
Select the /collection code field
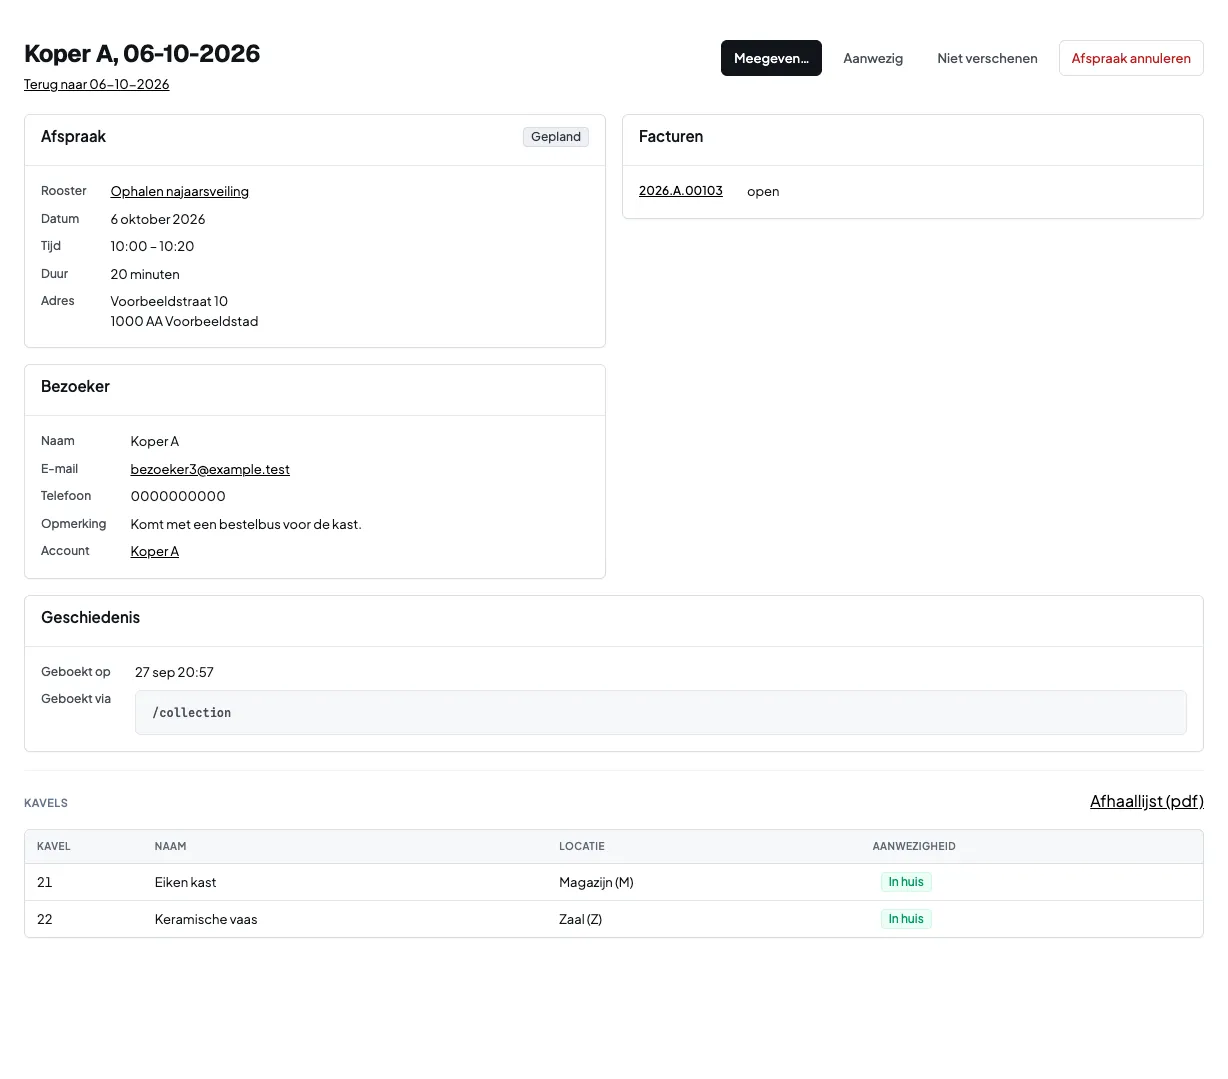tap(661, 713)
